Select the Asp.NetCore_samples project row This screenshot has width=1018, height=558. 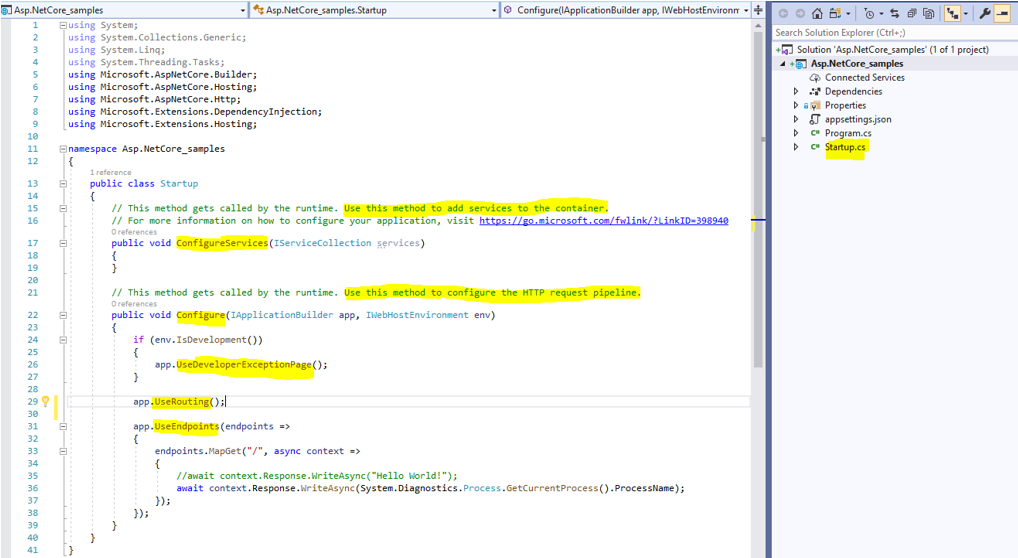pos(895,64)
